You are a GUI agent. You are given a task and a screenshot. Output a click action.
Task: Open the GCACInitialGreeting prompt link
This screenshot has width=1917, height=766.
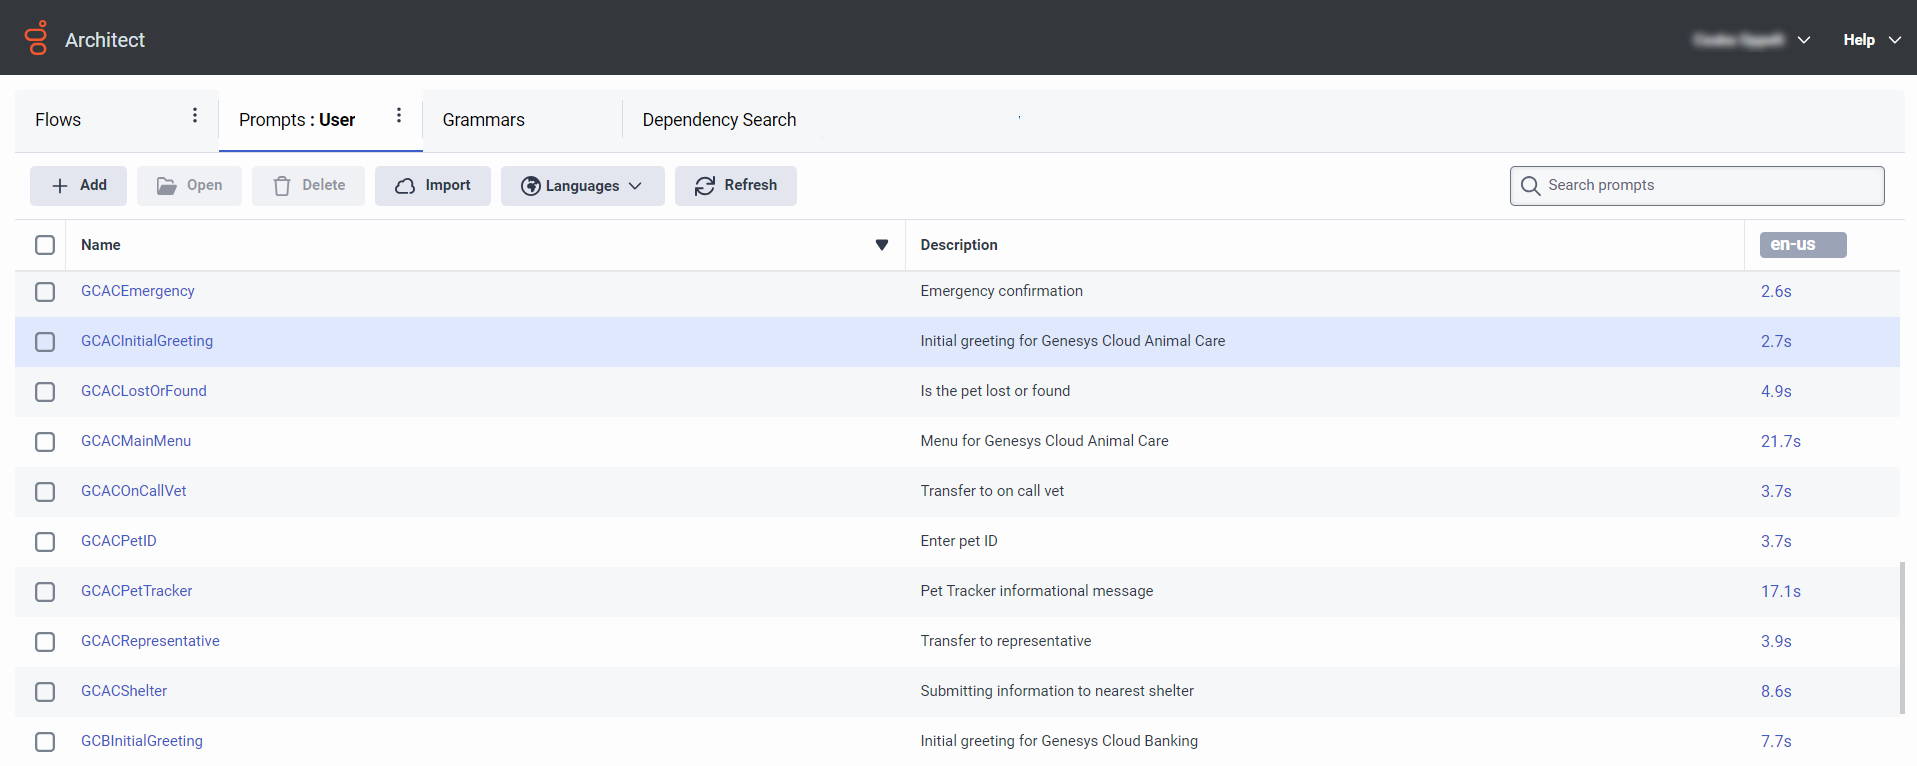tap(147, 341)
